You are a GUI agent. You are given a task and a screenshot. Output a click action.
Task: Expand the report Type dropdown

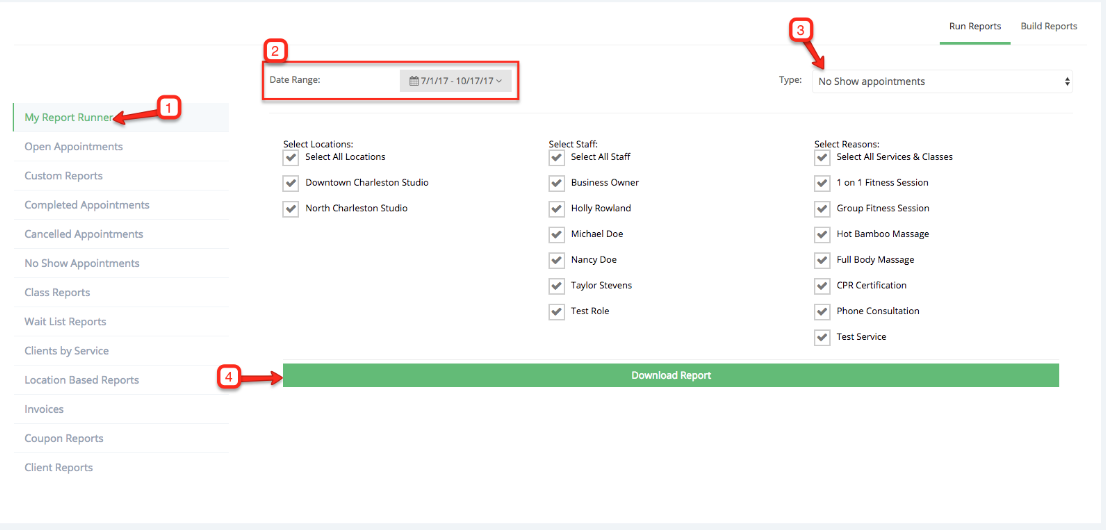(x=940, y=81)
